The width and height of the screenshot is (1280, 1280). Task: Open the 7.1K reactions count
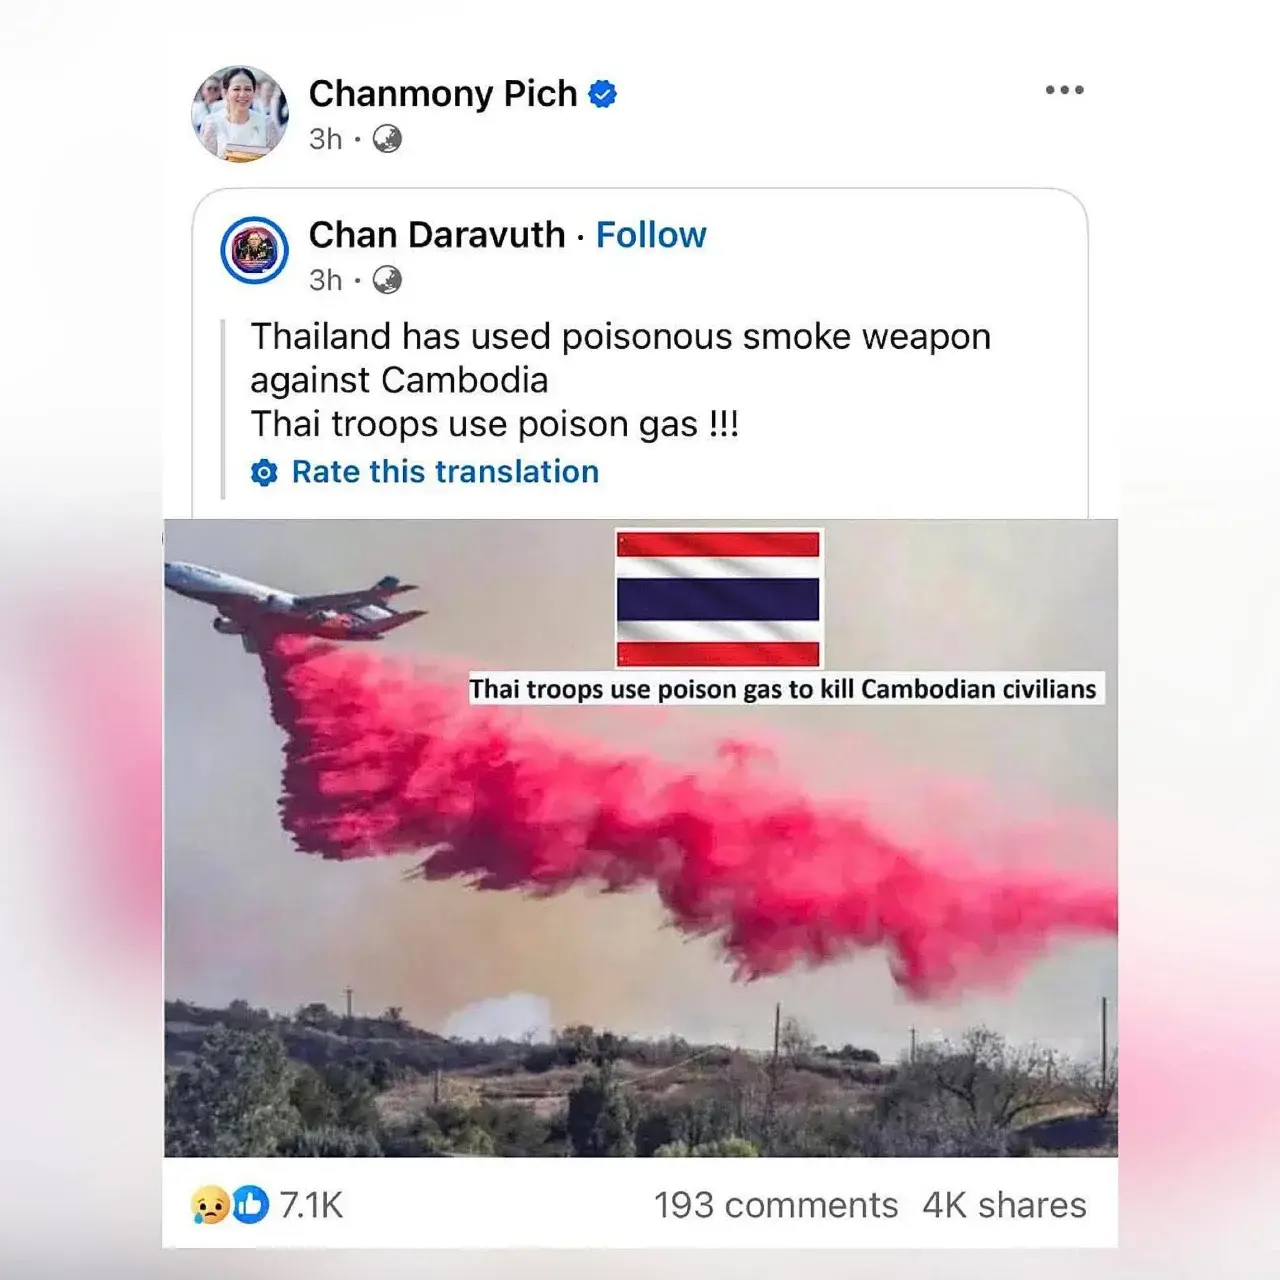(x=312, y=1205)
